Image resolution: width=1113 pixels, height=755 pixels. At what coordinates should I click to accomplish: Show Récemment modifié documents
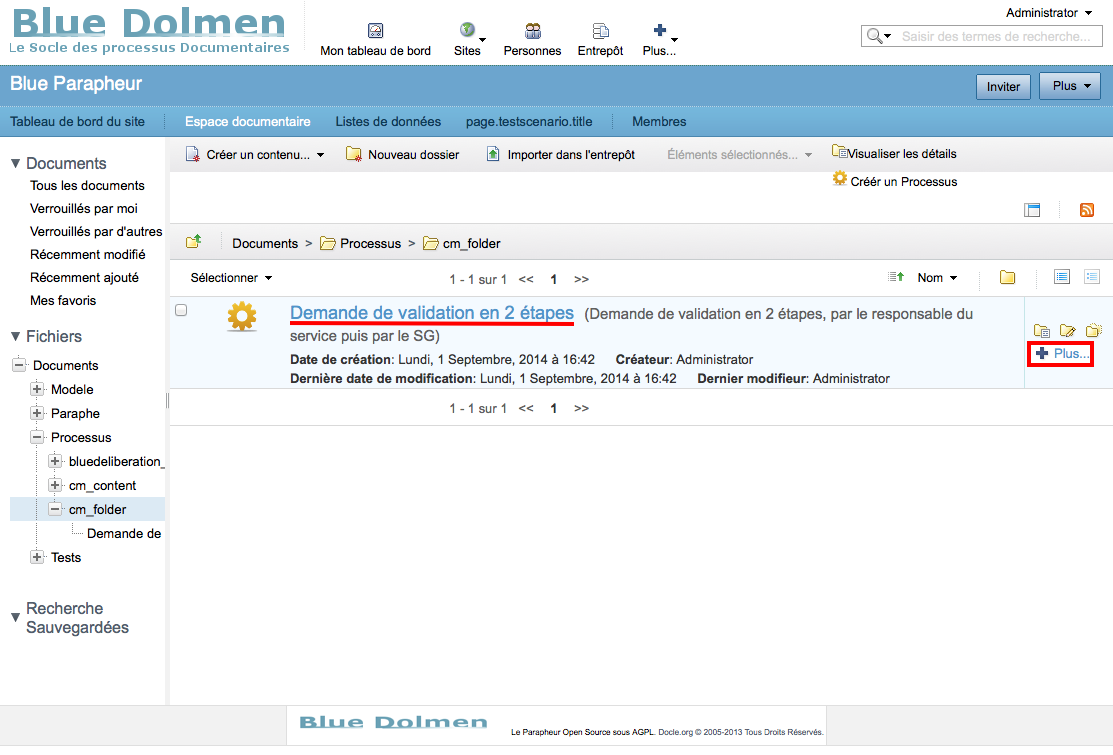coord(87,254)
